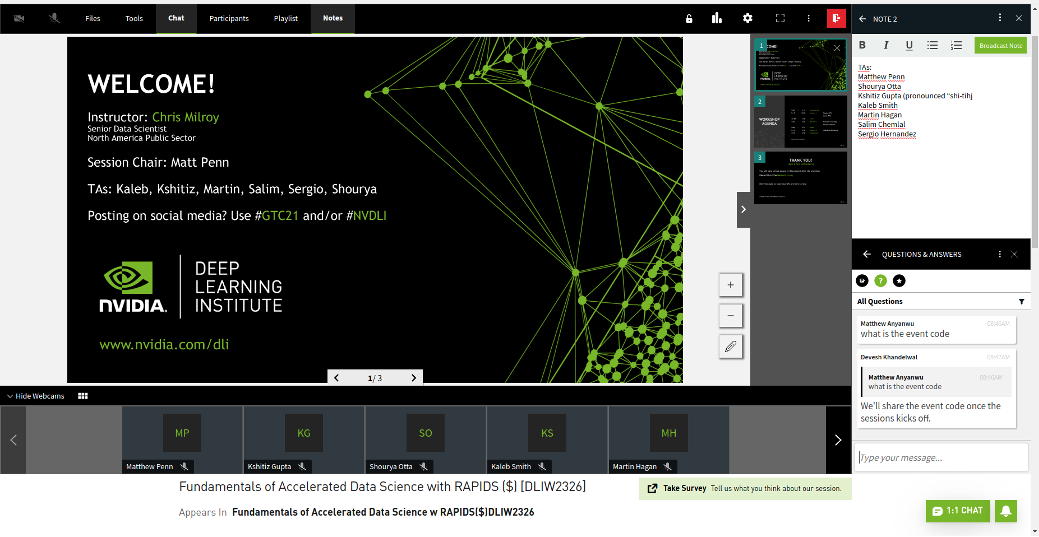Viewport: 1039px width, 537px height.
Task: Zoom in on slide with plus button
Action: [731, 285]
